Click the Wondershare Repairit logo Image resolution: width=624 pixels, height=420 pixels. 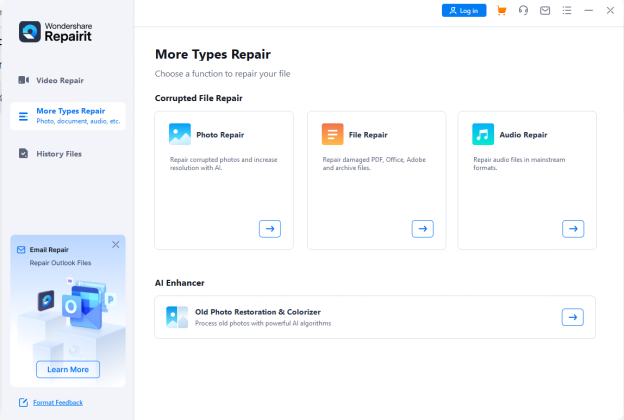(55, 32)
